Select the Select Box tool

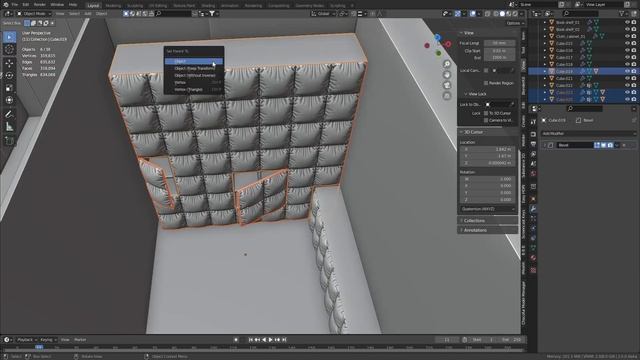pos(9,37)
